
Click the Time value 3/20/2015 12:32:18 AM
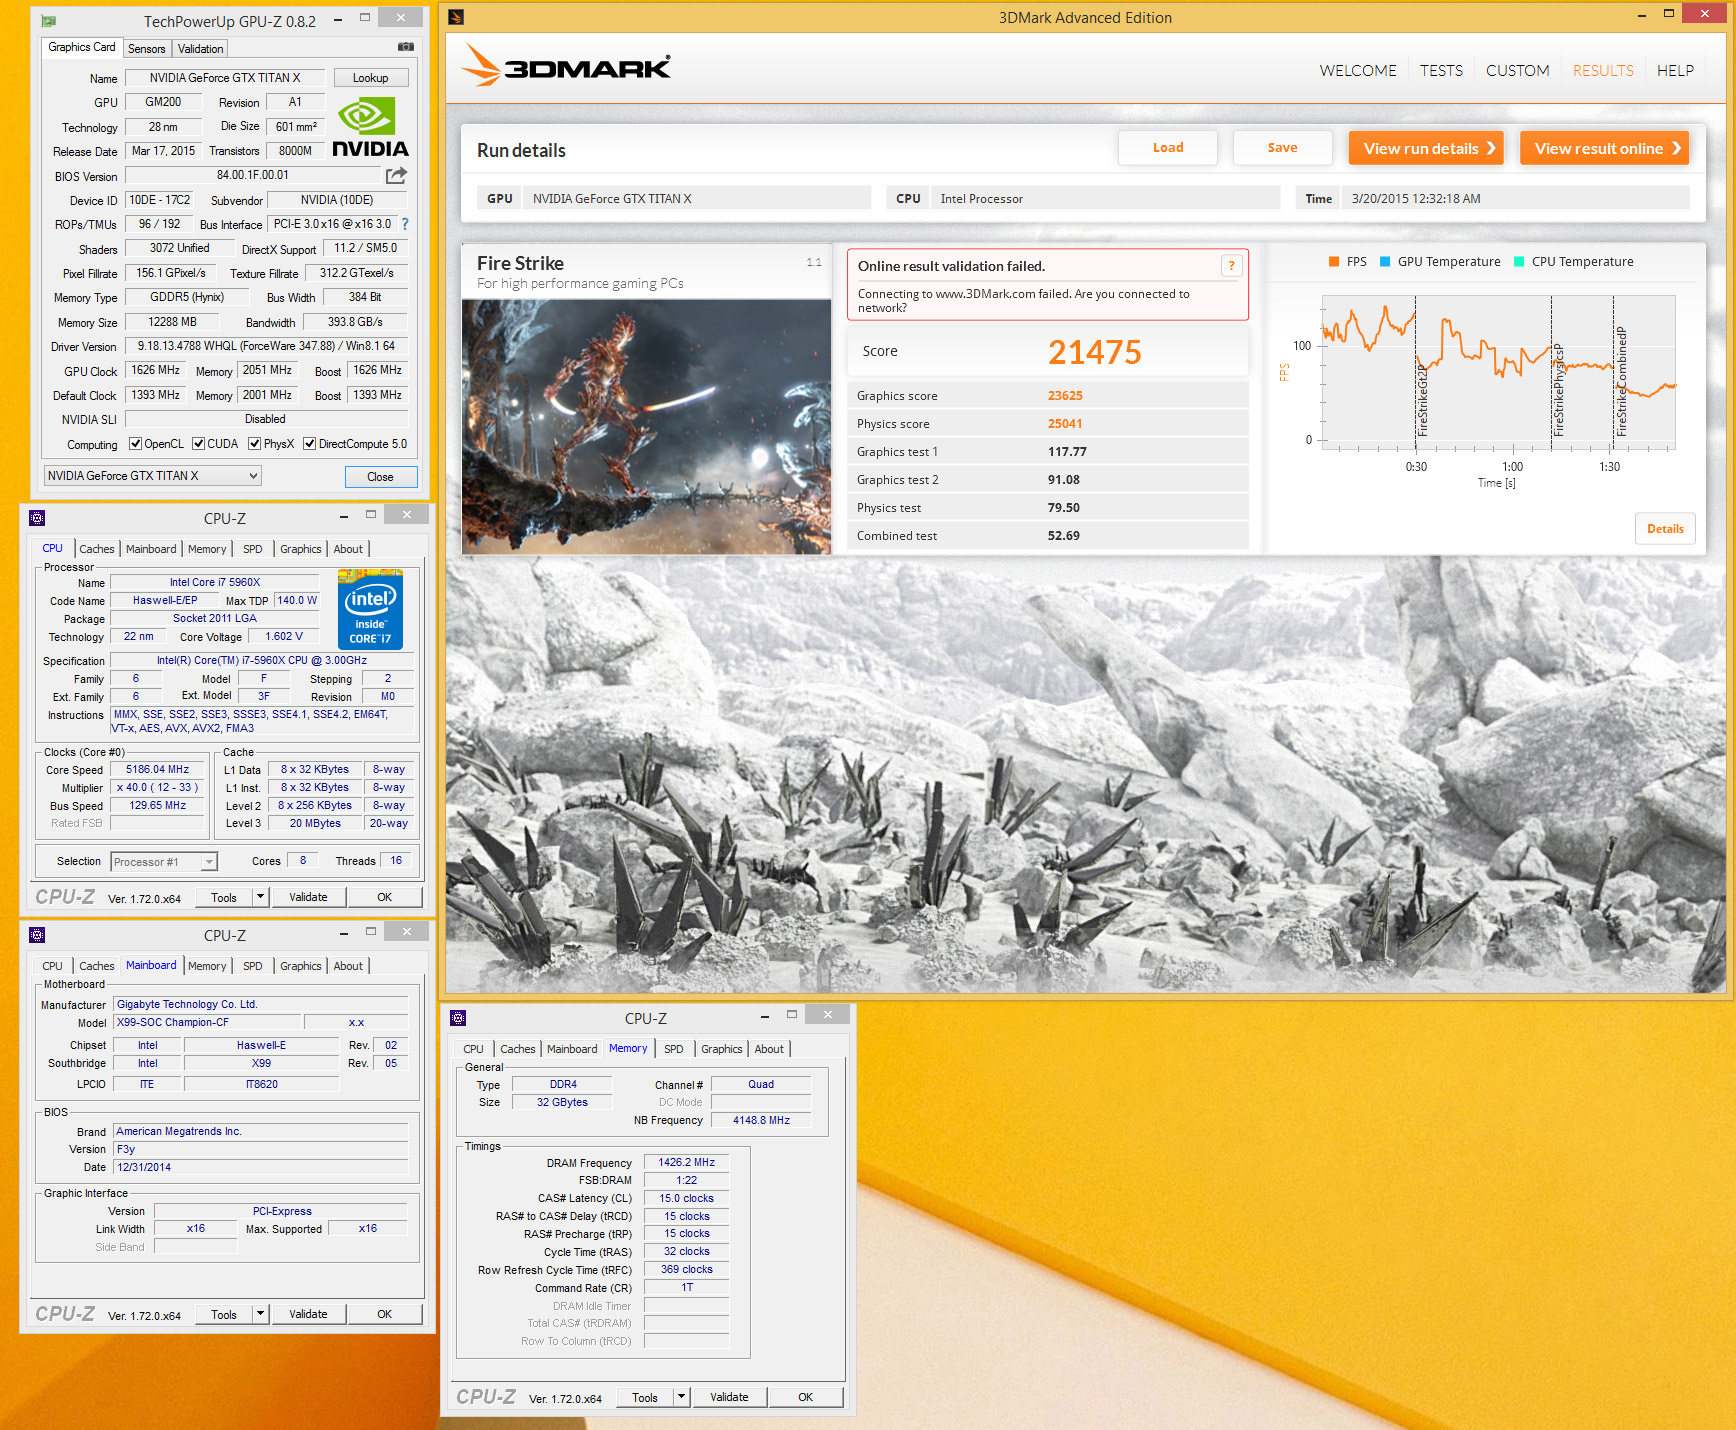1415,199
